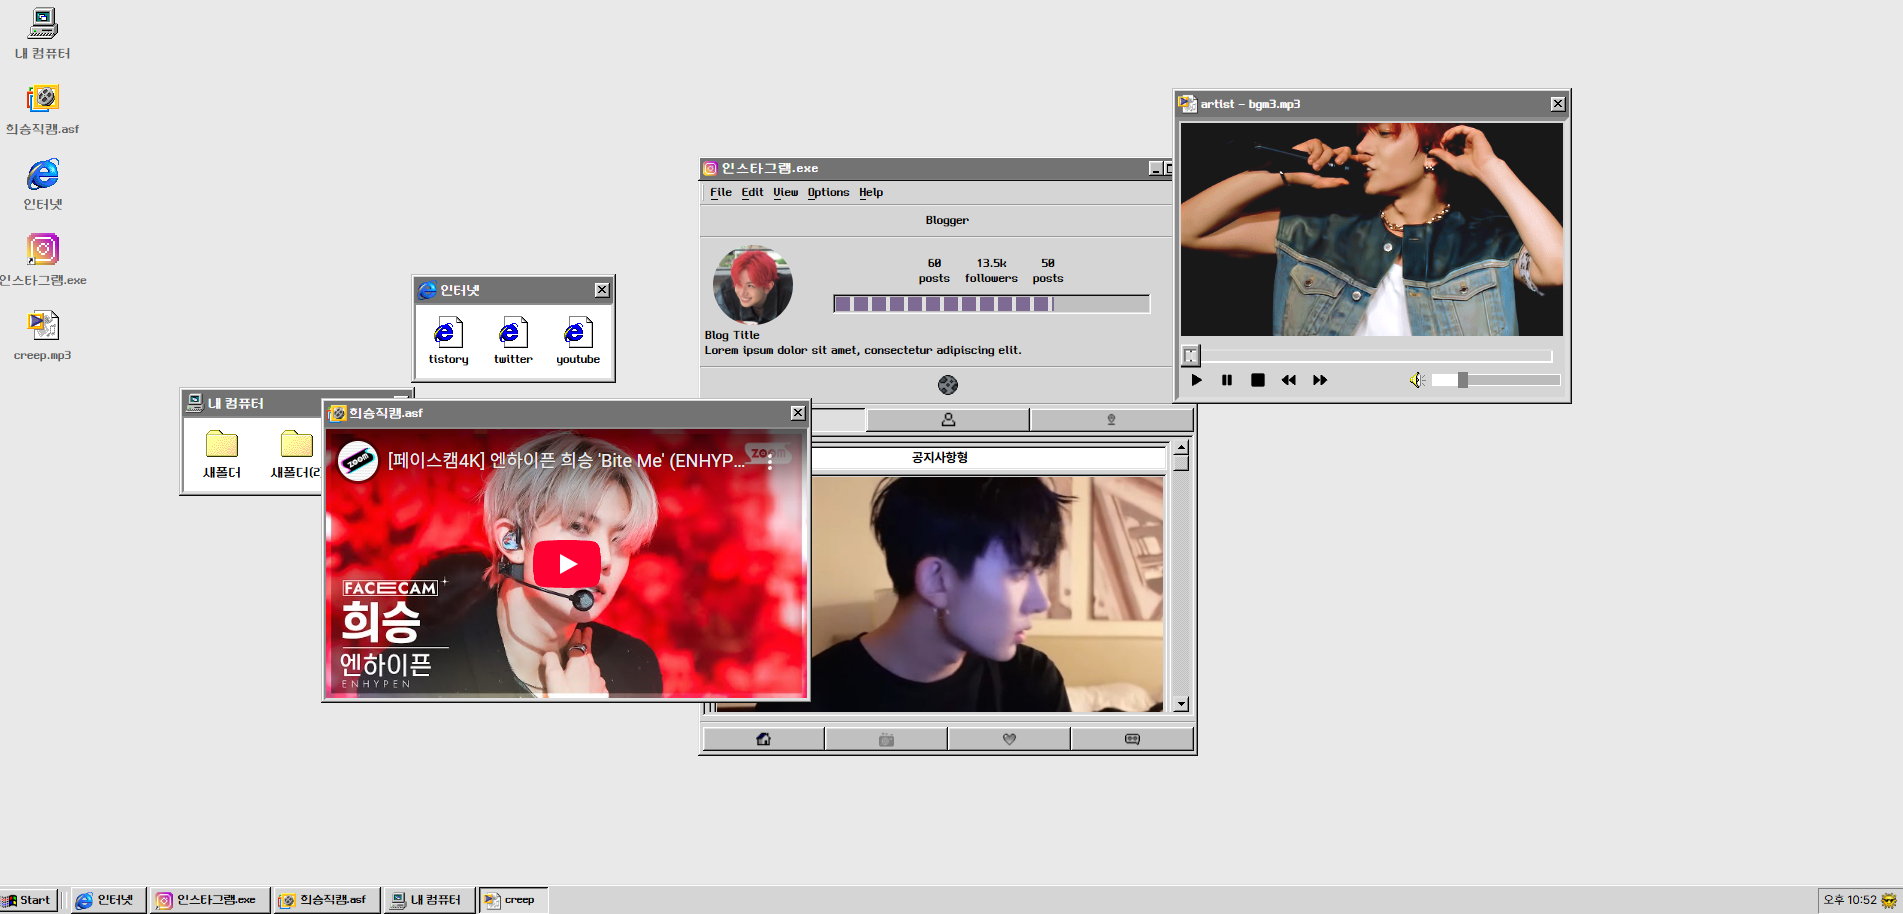The width and height of the screenshot is (1903, 914).
Task: Open the Options menu in 인스타그램
Action: point(828,192)
